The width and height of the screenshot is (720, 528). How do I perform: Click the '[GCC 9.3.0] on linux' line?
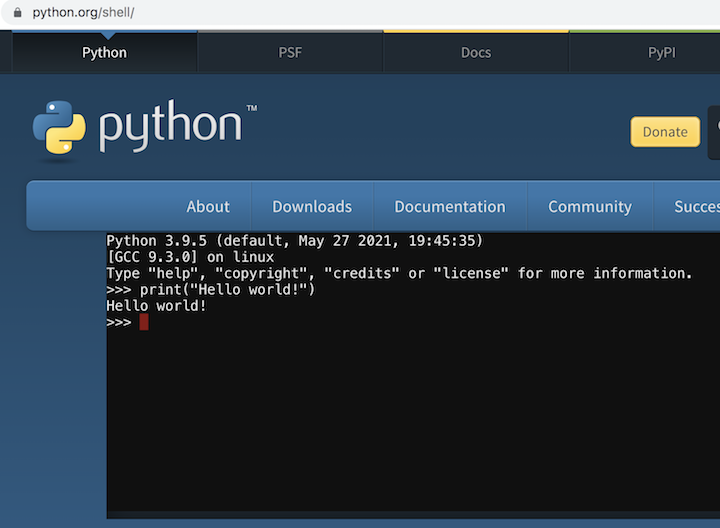pyautogui.click(x=190, y=257)
